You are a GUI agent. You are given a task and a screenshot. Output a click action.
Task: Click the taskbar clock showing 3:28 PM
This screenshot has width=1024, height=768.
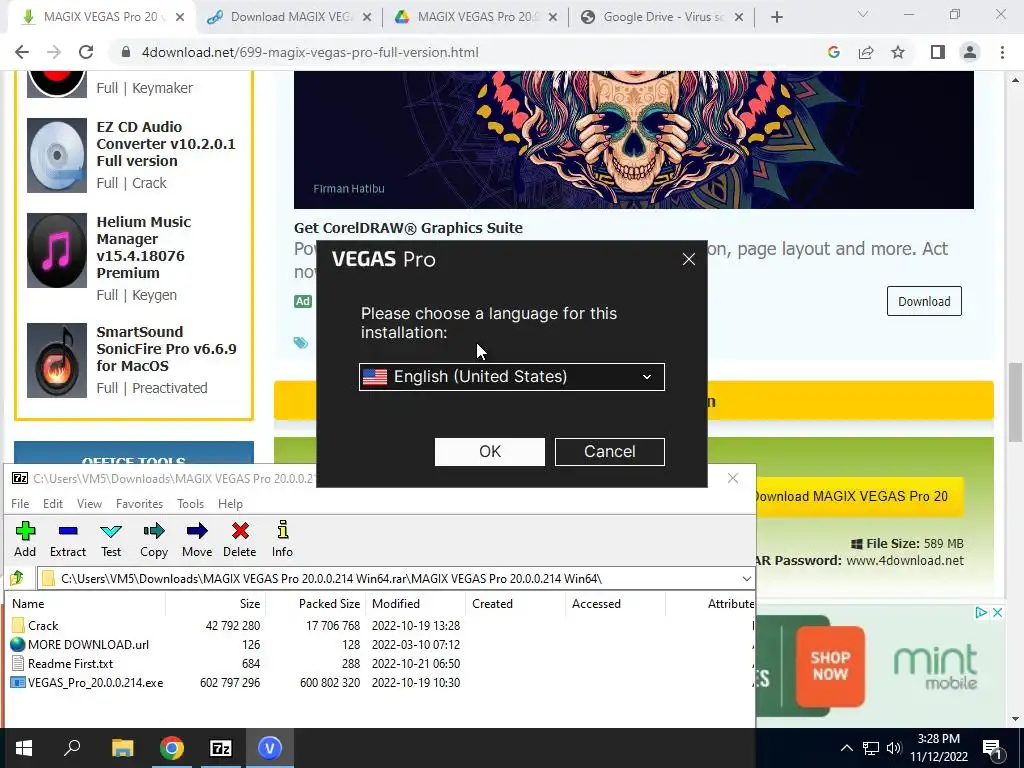click(938, 748)
